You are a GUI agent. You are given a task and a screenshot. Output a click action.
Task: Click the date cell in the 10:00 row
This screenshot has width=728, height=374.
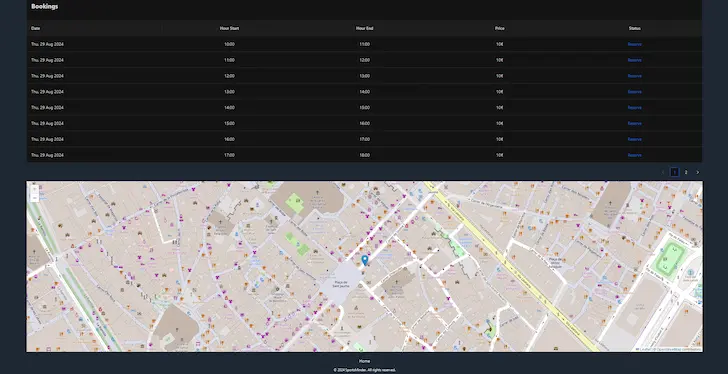[47, 44]
